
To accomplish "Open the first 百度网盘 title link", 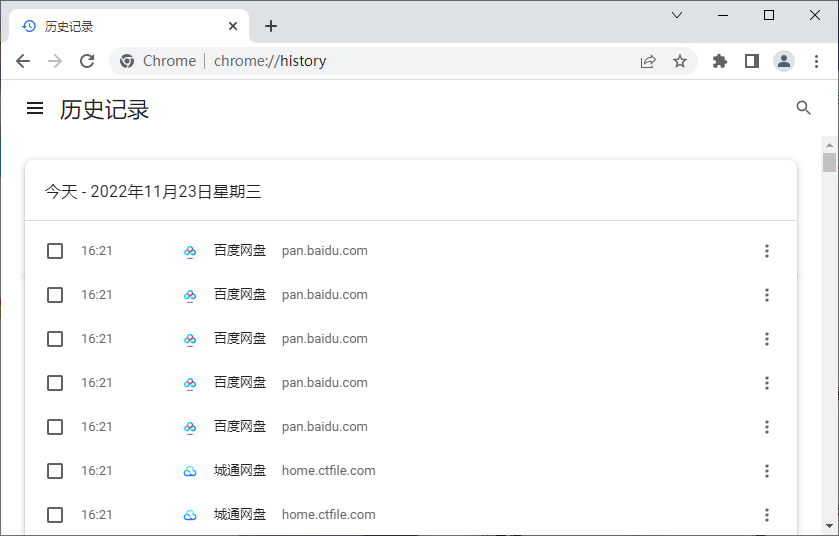I will point(240,250).
